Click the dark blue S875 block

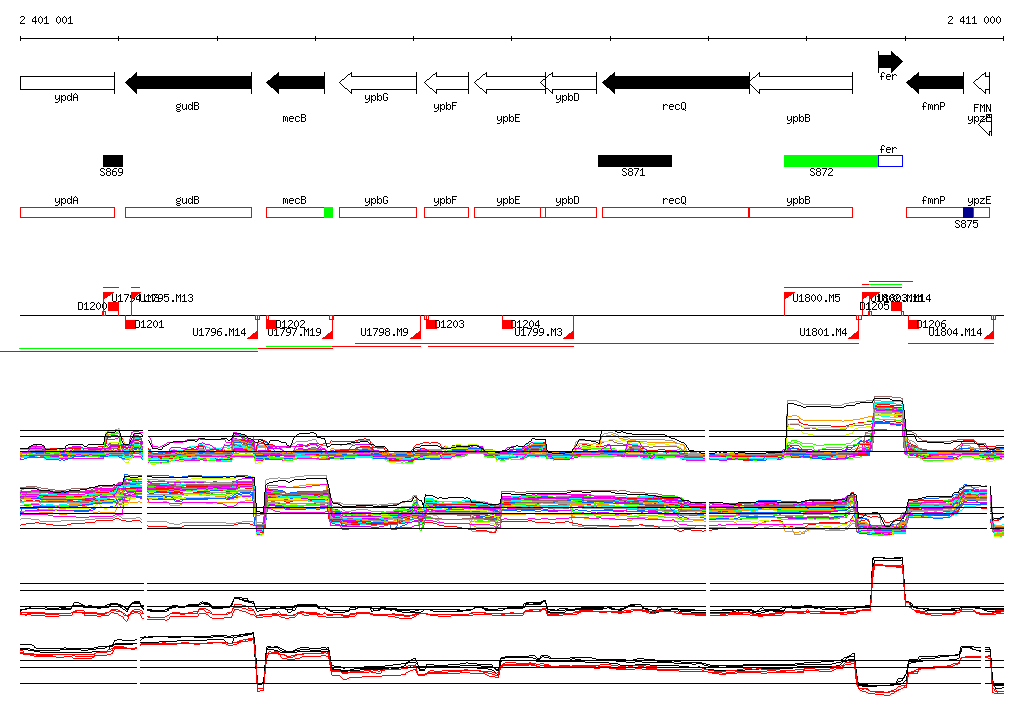968,212
